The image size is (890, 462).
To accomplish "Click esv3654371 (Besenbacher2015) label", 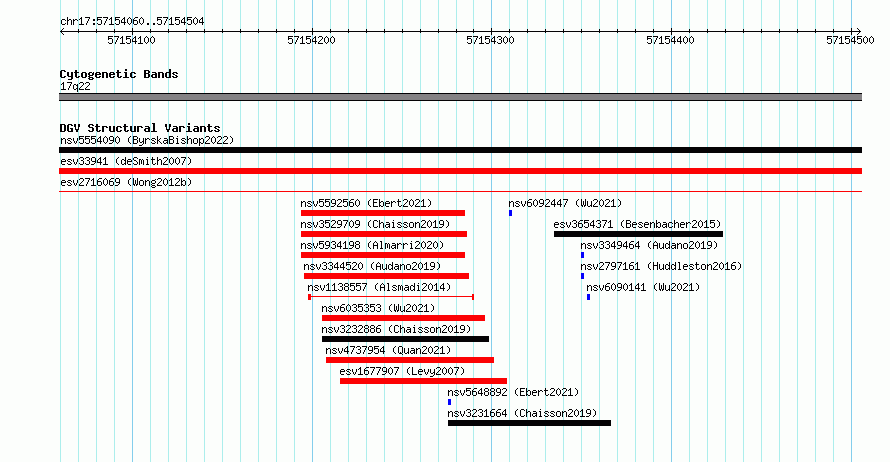I will coord(637,224).
